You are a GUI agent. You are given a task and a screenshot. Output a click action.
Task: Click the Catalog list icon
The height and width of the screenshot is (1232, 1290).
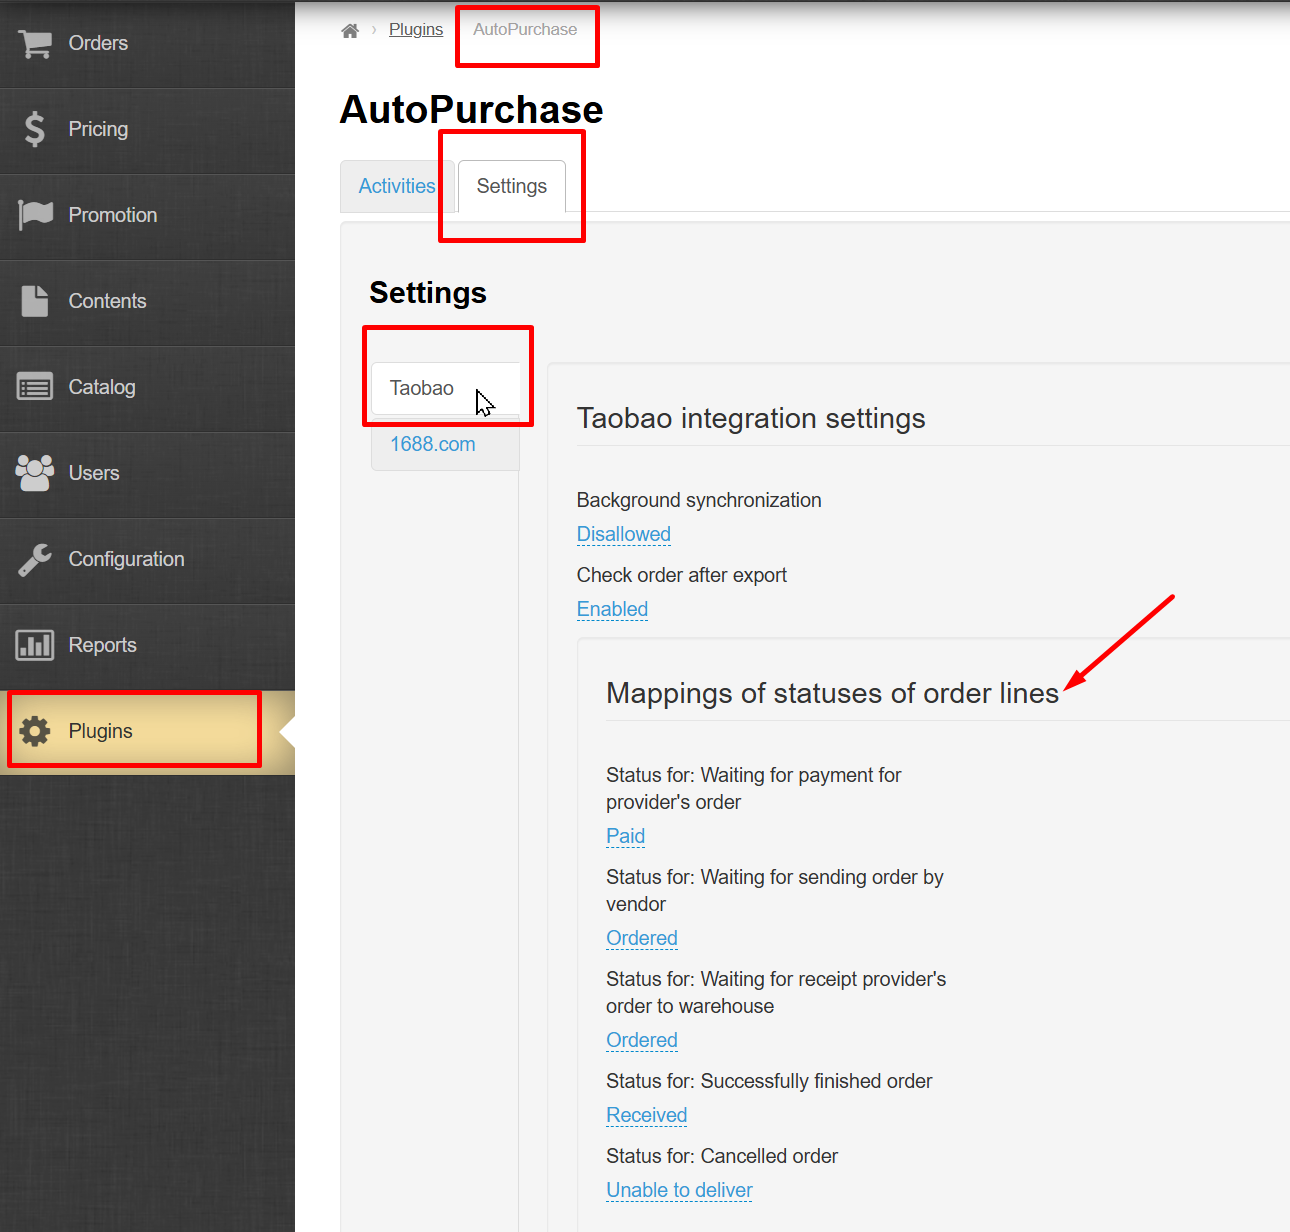click(x=35, y=387)
